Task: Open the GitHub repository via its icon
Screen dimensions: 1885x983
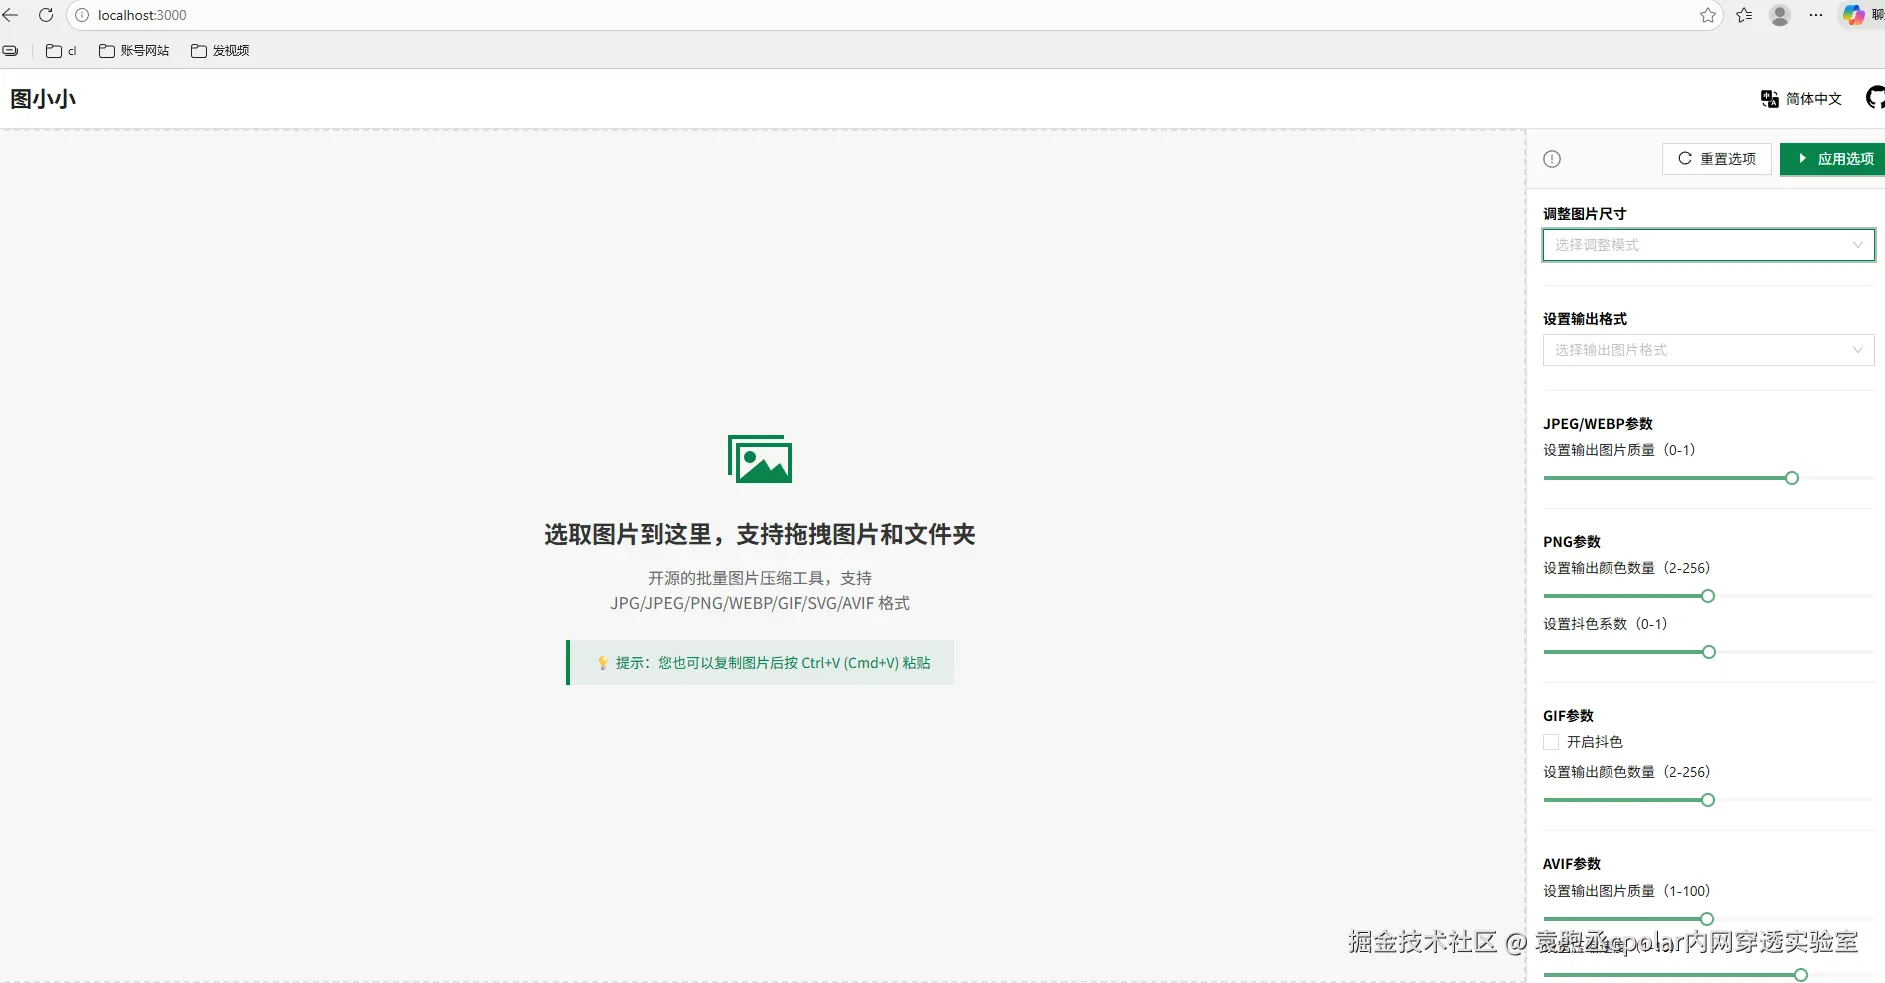Action: pos(1874,98)
